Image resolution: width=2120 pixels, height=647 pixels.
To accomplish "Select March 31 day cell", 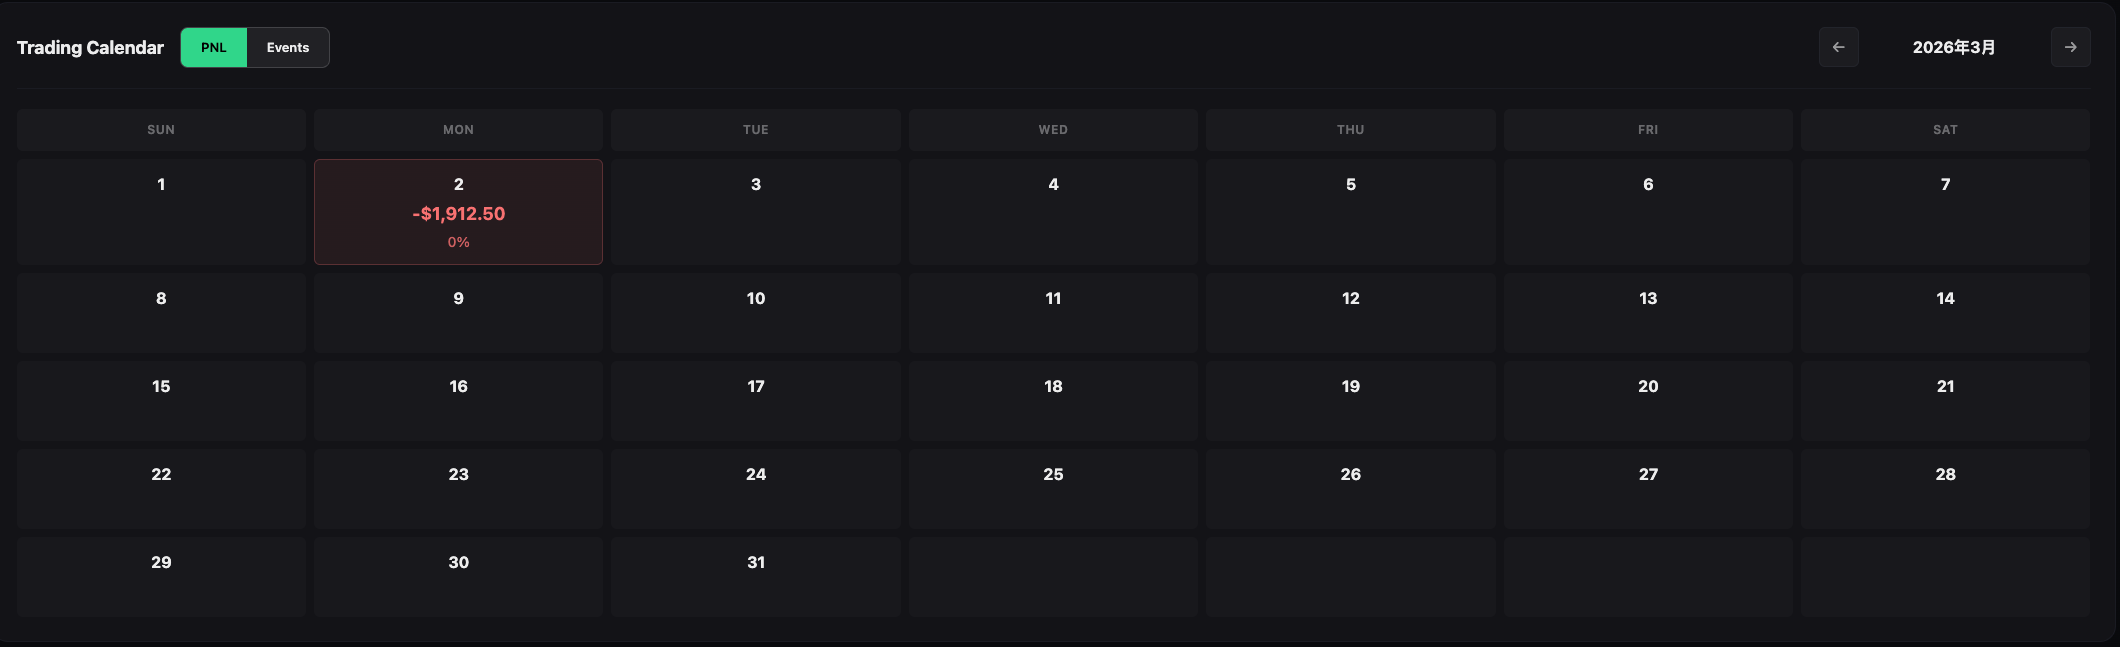I will tap(756, 576).
